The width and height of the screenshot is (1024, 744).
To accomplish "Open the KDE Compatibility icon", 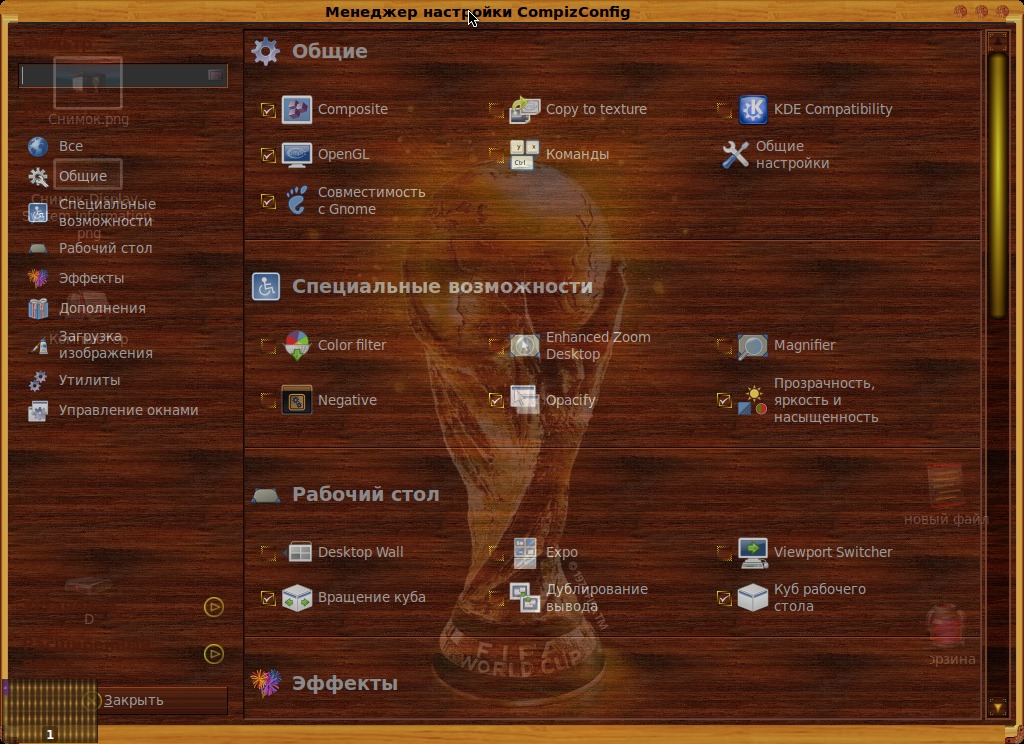I will tap(752, 109).
